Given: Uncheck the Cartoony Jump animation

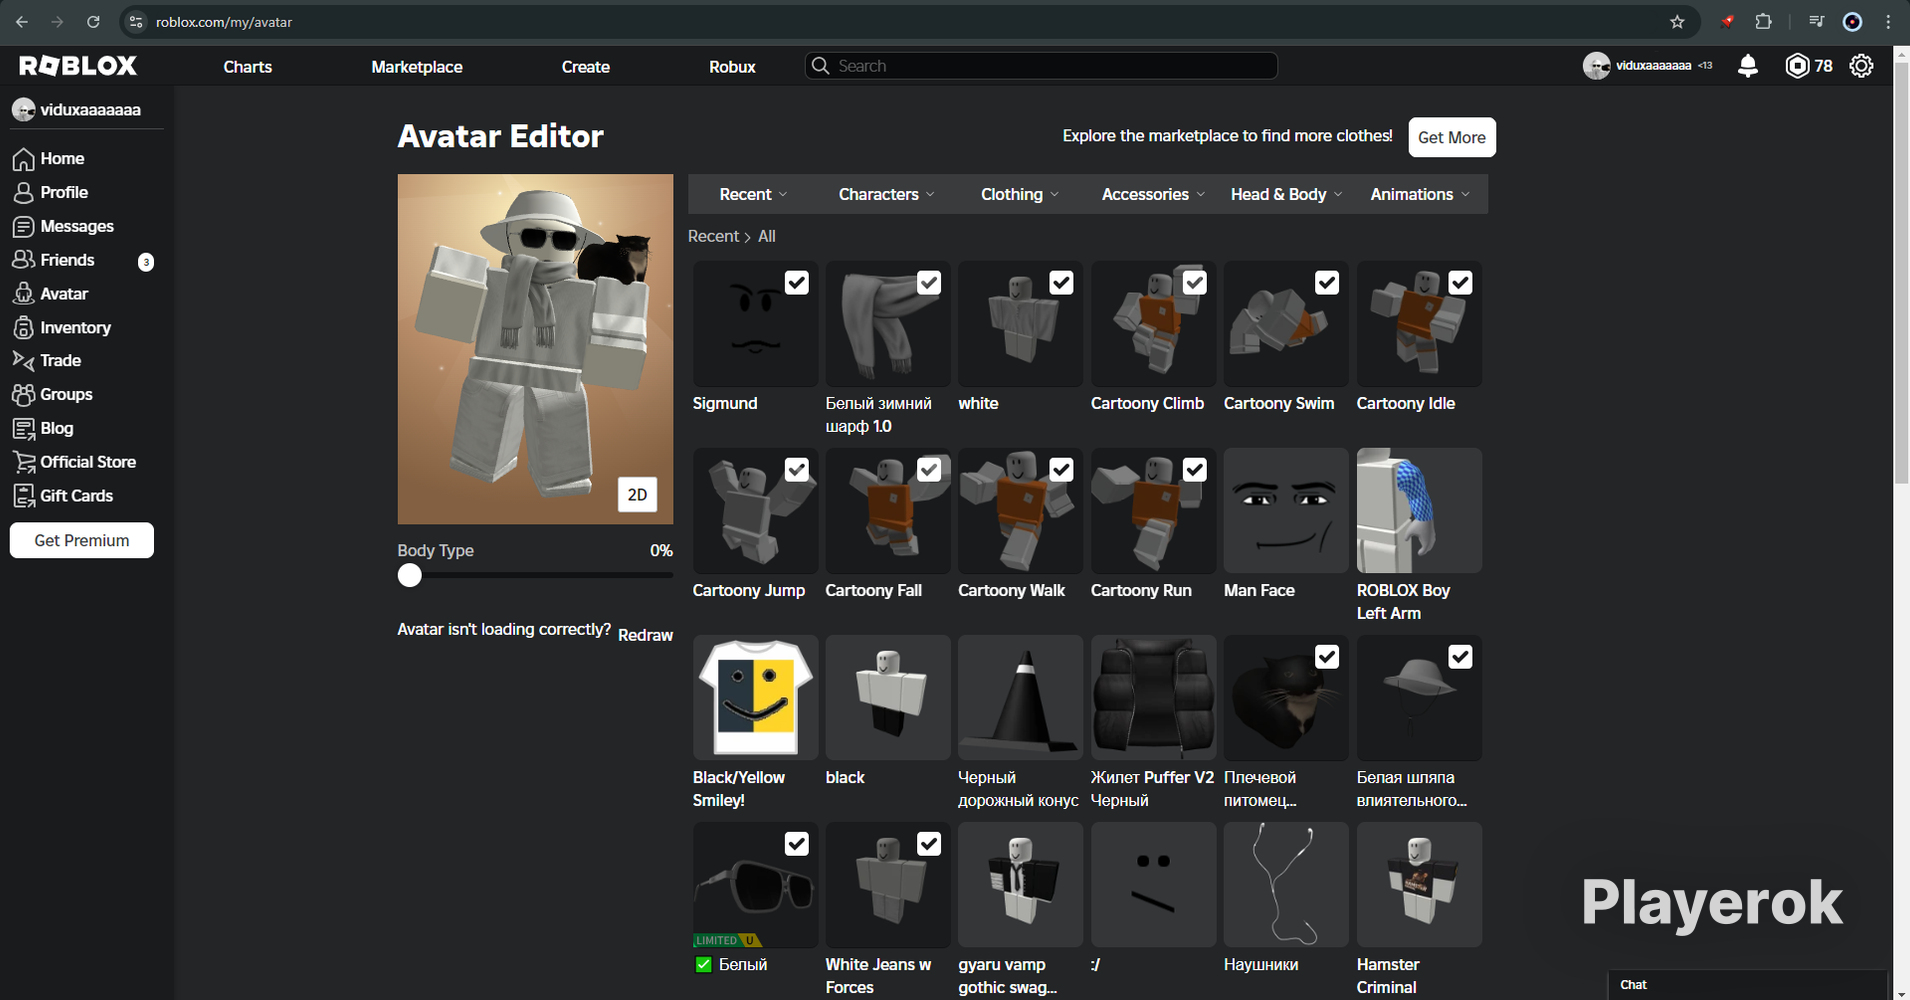Looking at the screenshot, I should [x=796, y=470].
